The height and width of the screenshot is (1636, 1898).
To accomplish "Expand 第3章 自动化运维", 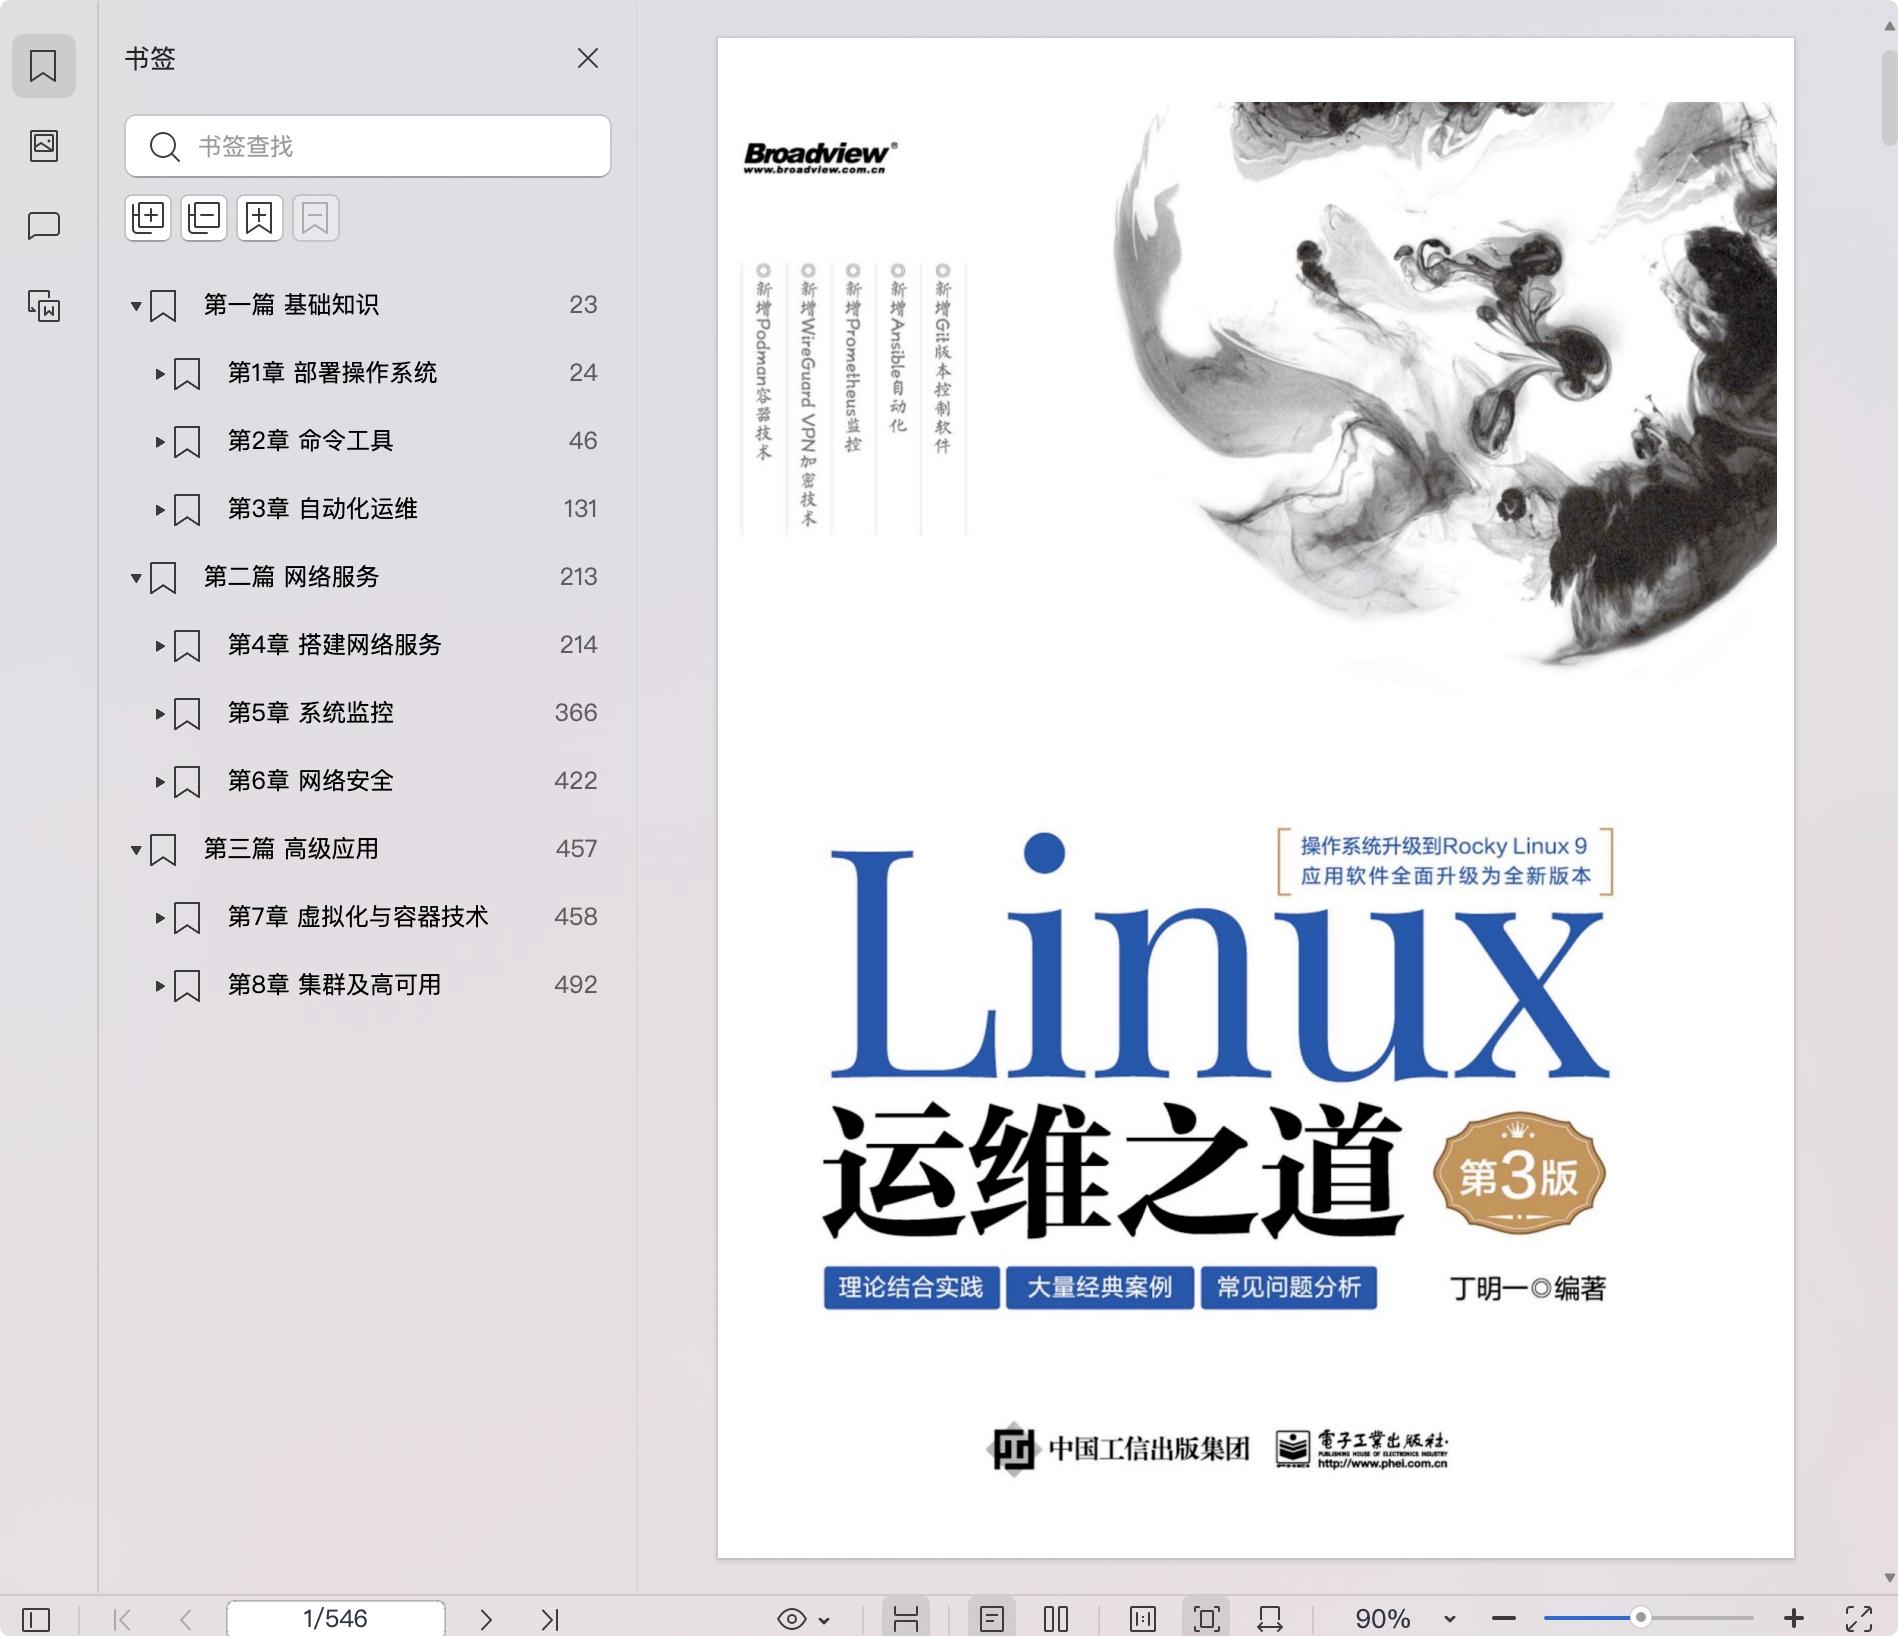I will pos(160,509).
